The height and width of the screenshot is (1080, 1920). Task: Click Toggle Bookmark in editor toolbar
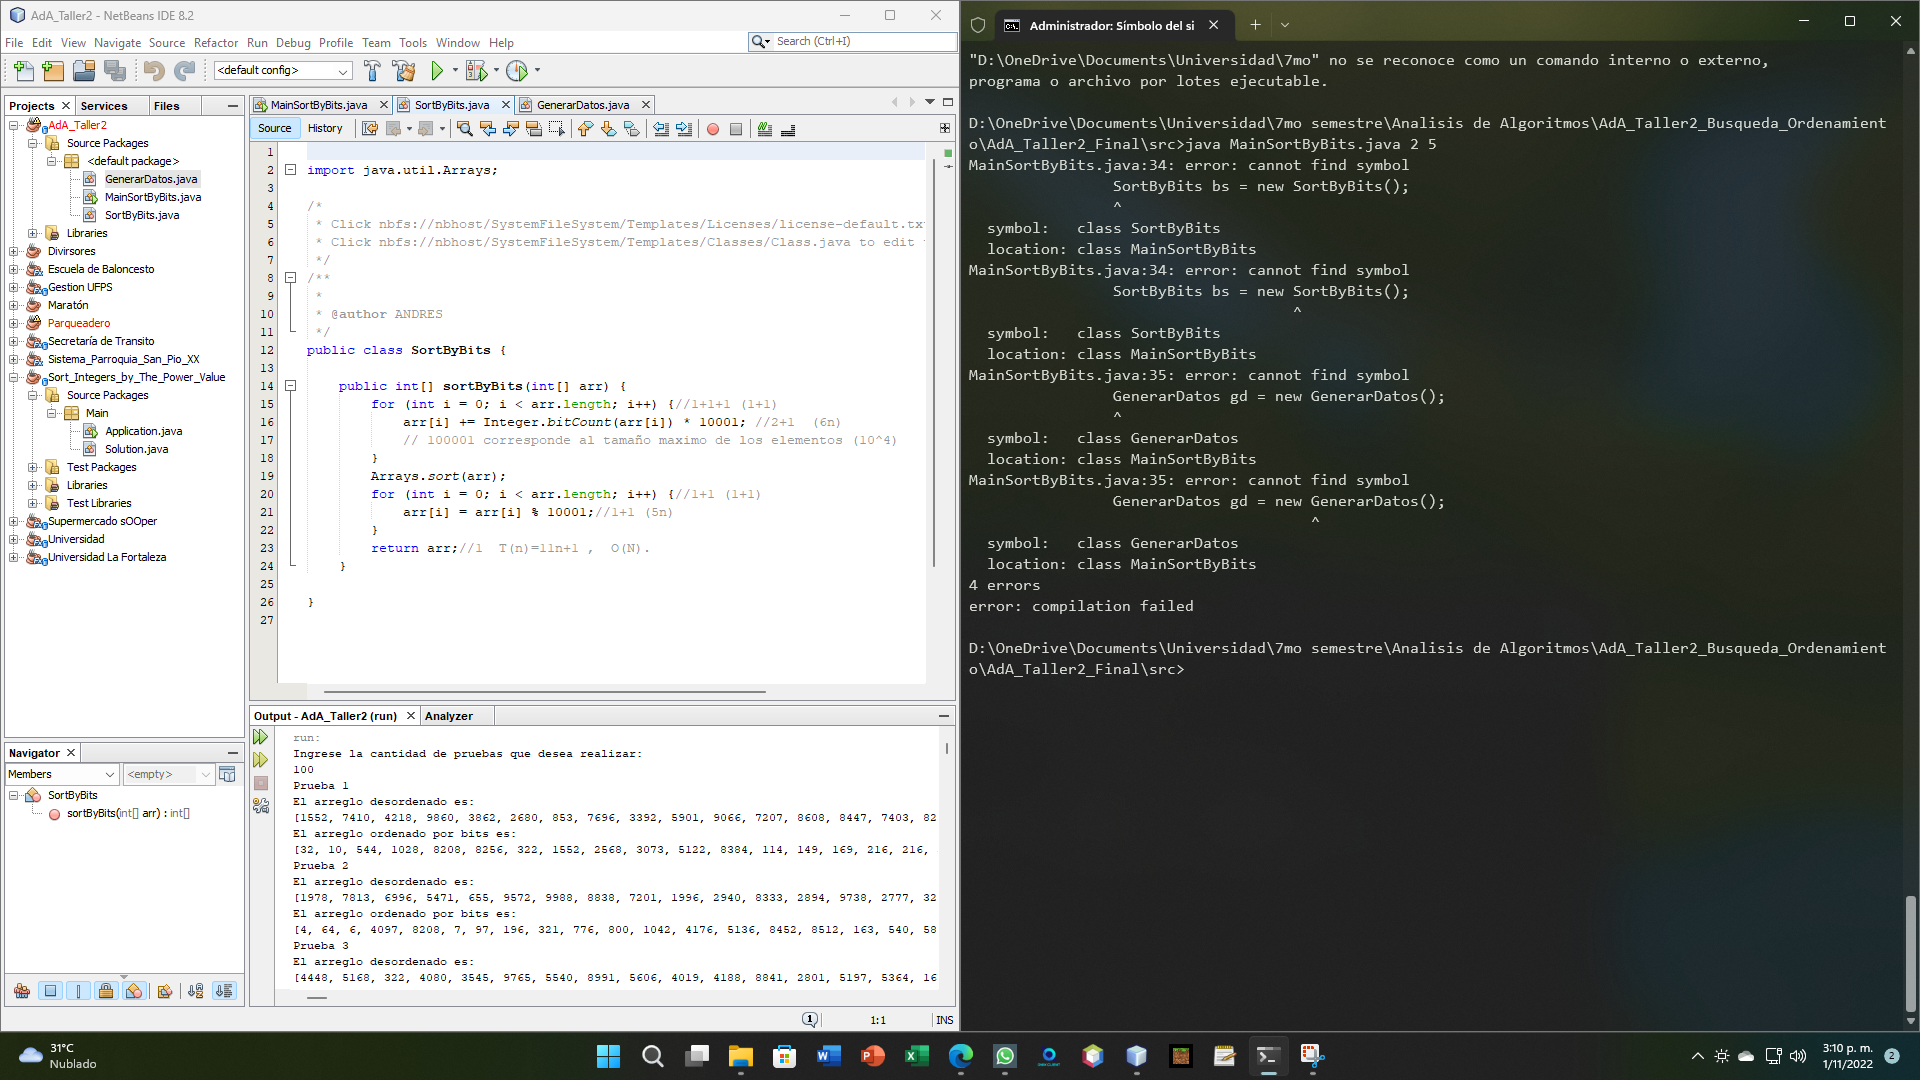631,129
